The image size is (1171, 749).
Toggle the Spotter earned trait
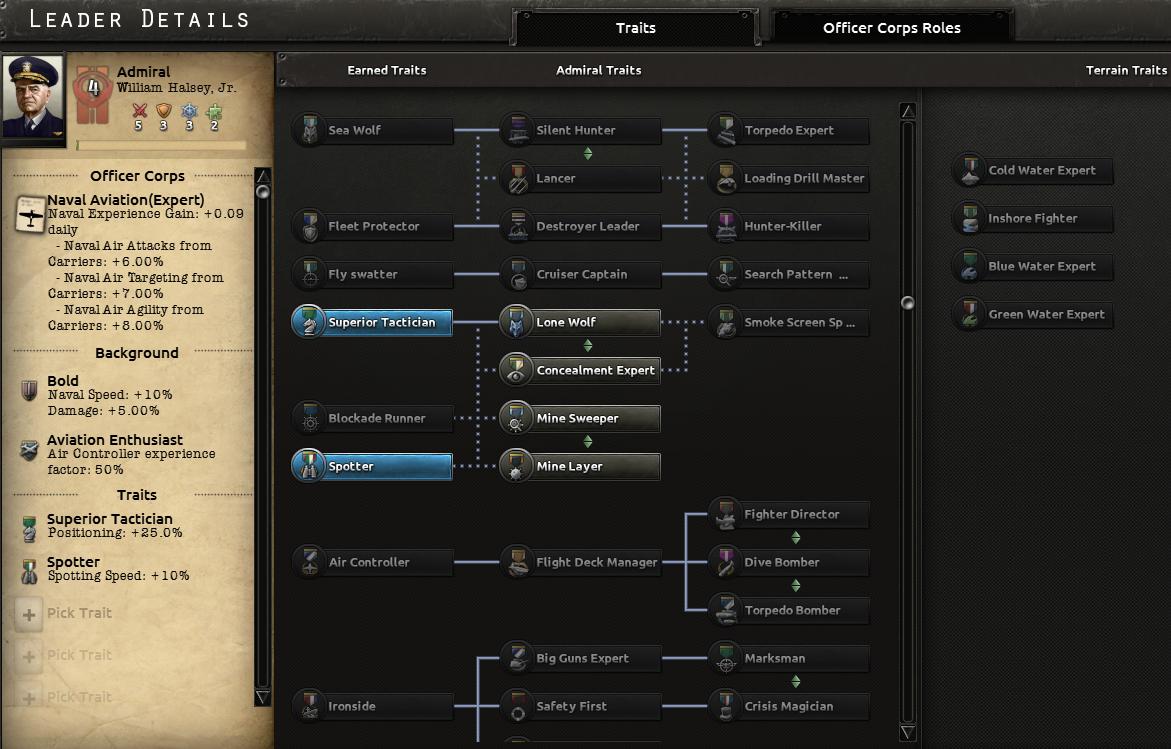coord(372,466)
